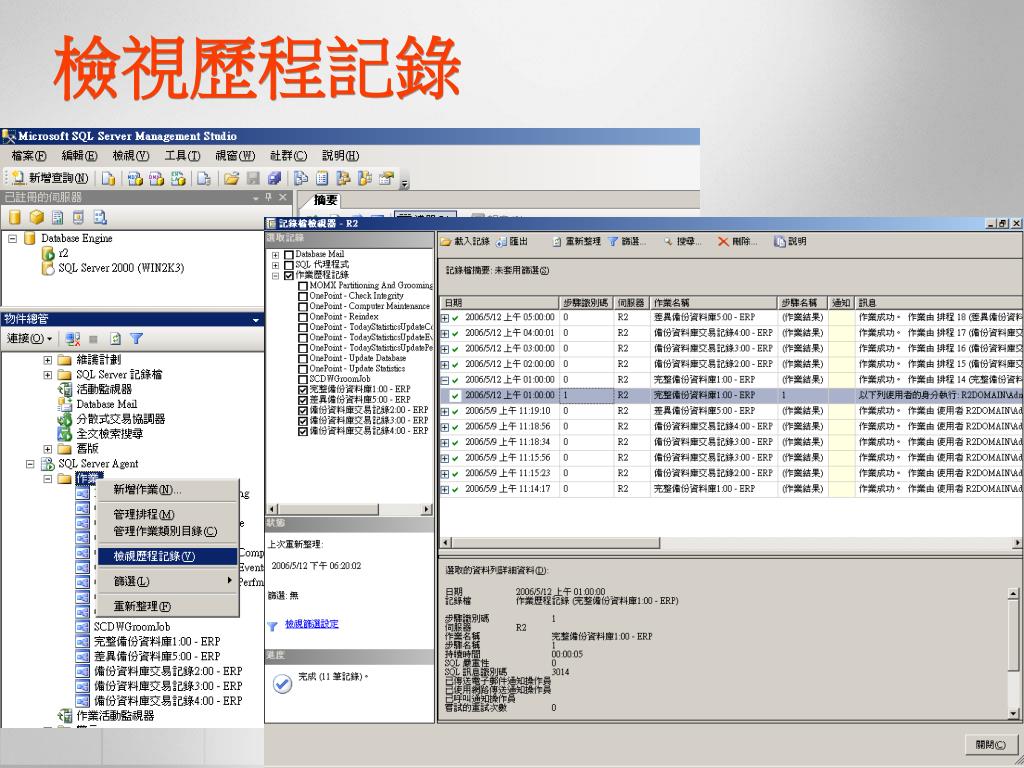Check the SQL 代理程式 log checkbox
The width and height of the screenshot is (1024, 768).
pyautogui.click(x=289, y=265)
